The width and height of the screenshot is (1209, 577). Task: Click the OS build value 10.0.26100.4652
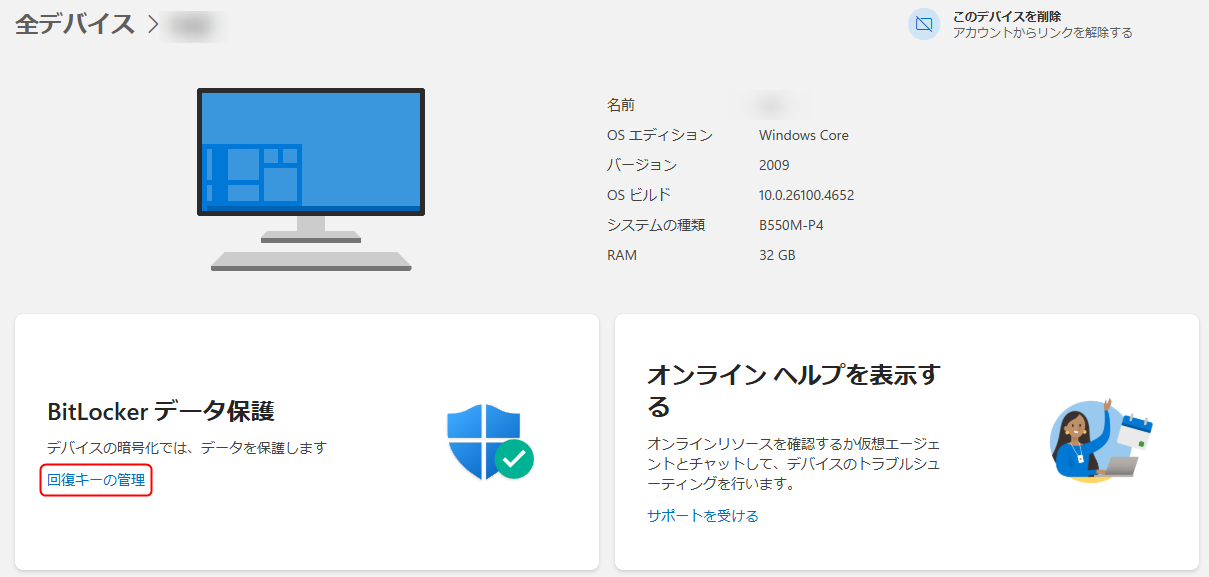point(806,195)
